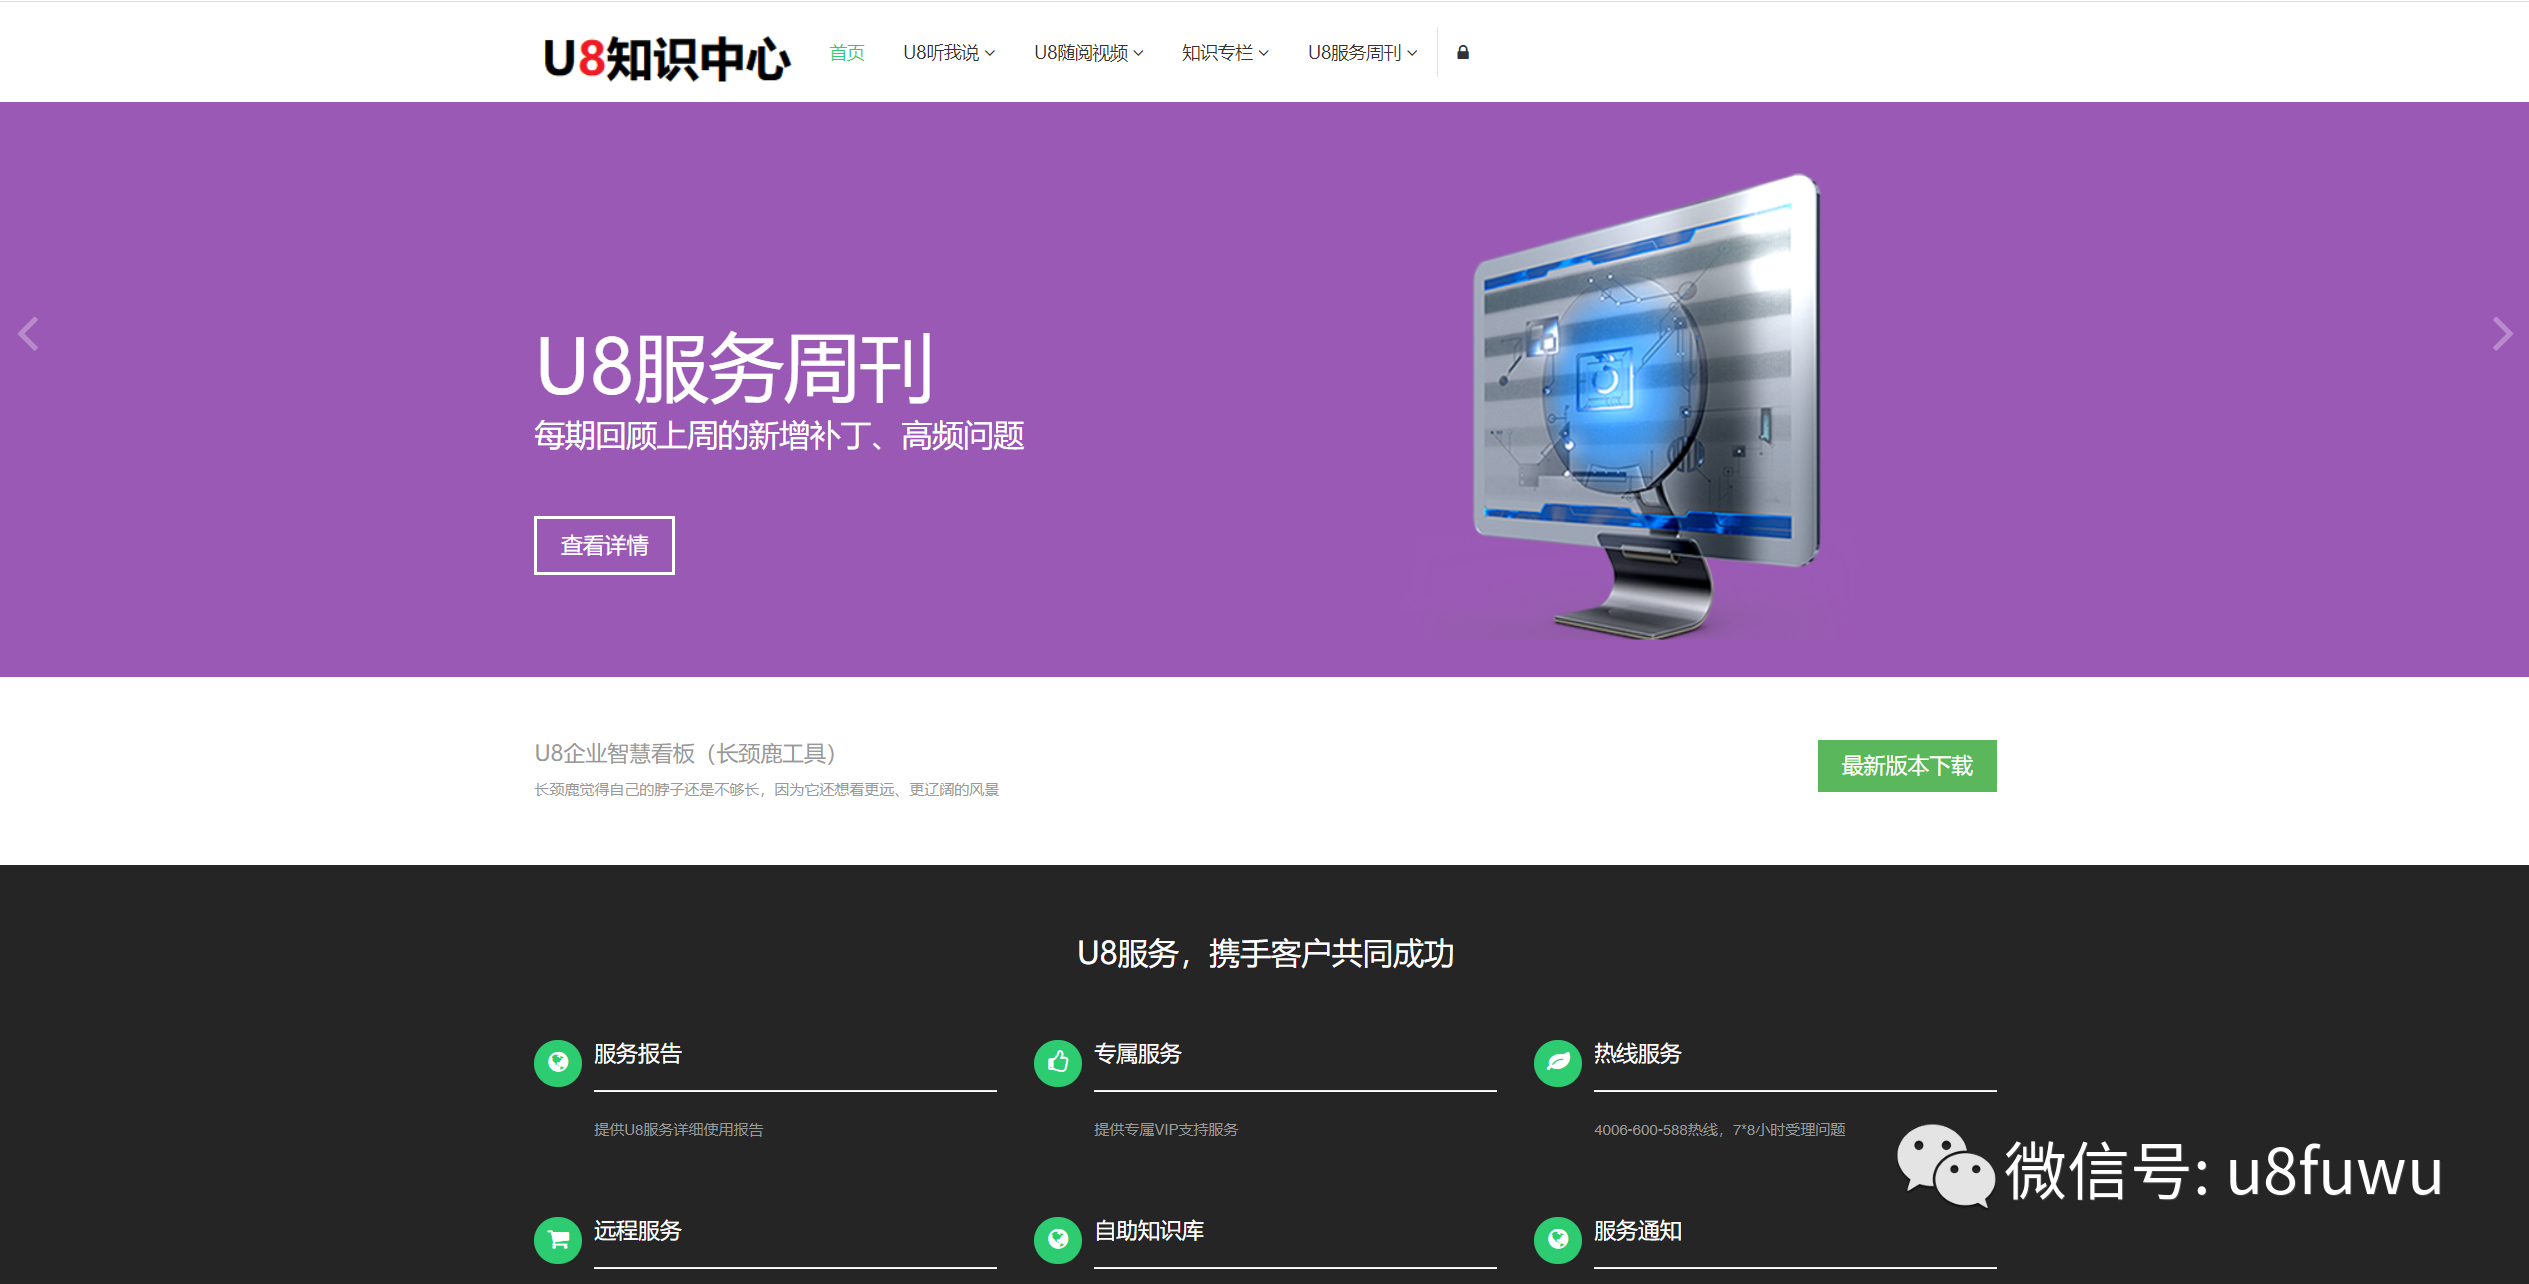
Task: Expand the chevron beside 知识专栏
Action: (1264, 54)
